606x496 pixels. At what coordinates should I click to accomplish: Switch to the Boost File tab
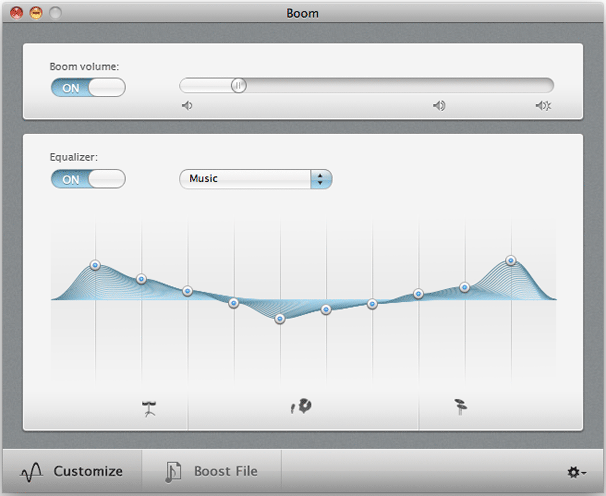[x=211, y=471]
